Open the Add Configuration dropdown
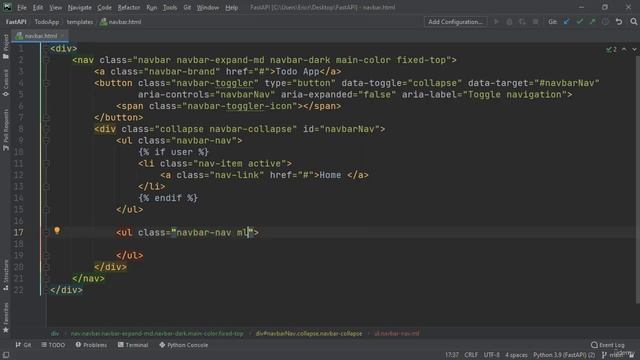The width and height of the screenshot is (640, 360). [x=455, y=22]
